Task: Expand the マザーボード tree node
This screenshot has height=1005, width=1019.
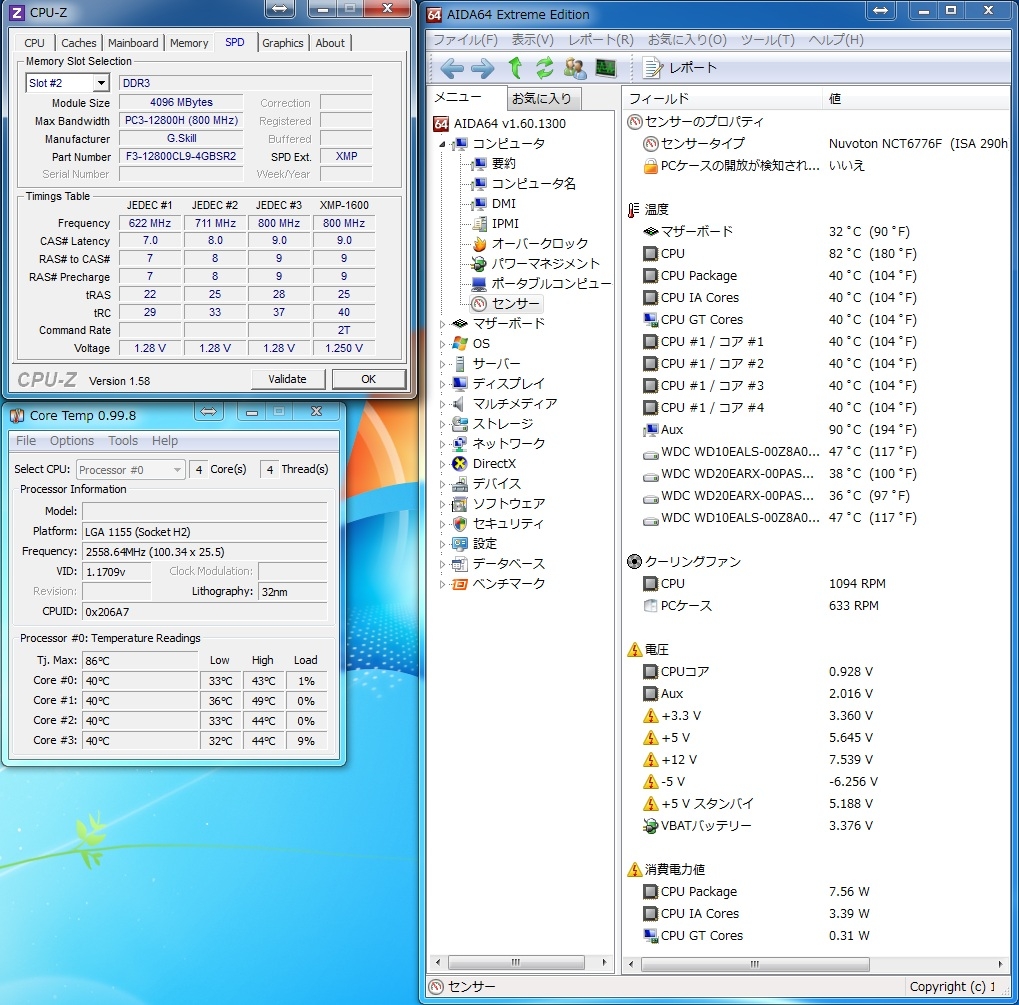Action: [x=444, y=324]
